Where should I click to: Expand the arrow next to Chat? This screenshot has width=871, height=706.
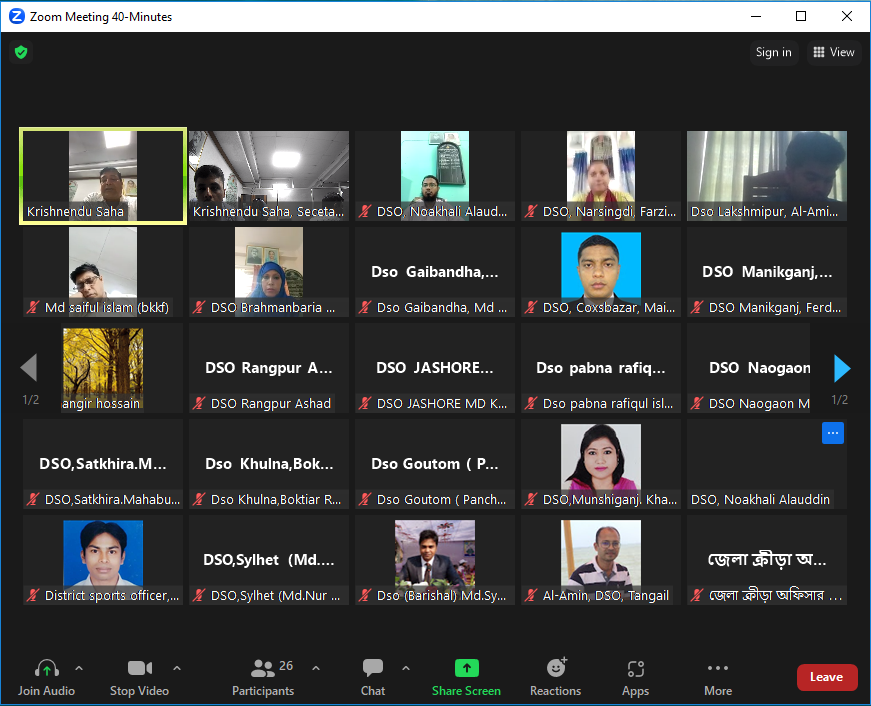click(x=405, y=668)
